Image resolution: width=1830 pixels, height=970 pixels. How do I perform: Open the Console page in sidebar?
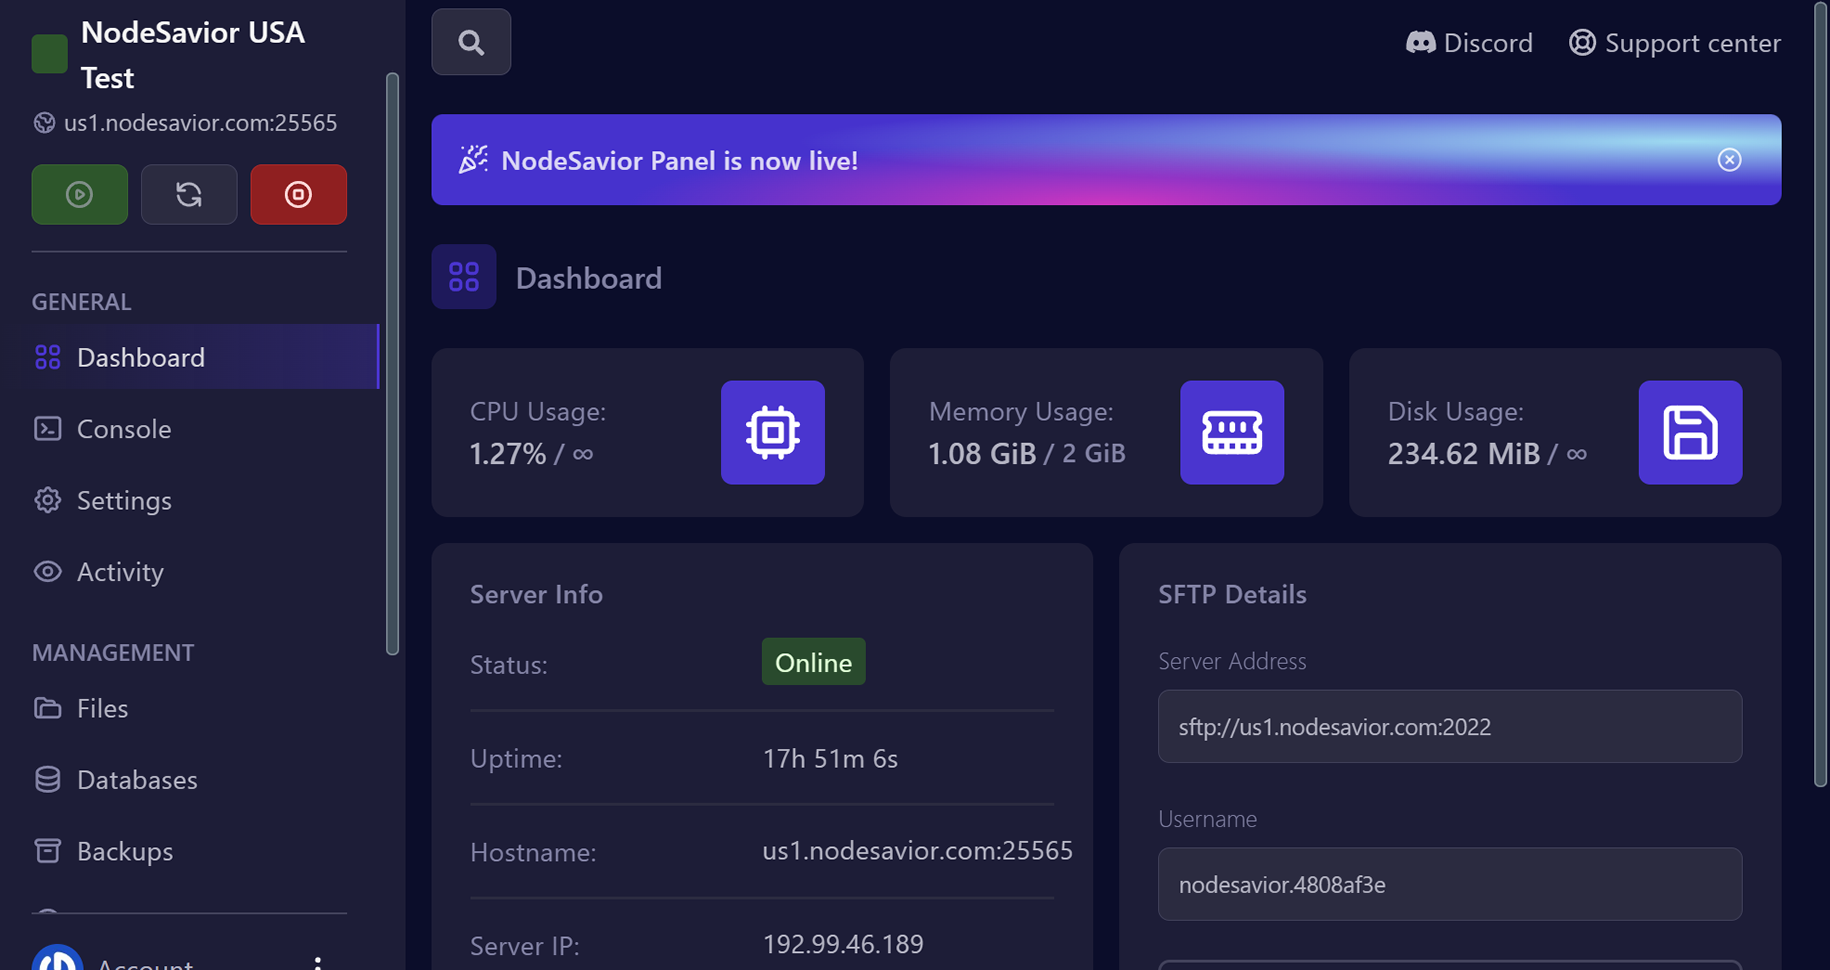[124, 429]
